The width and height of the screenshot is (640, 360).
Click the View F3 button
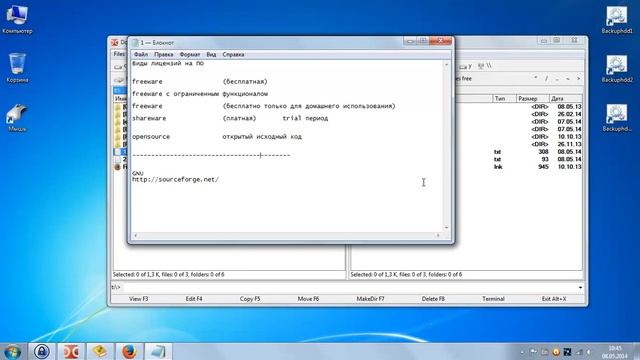tap(139, 299)
